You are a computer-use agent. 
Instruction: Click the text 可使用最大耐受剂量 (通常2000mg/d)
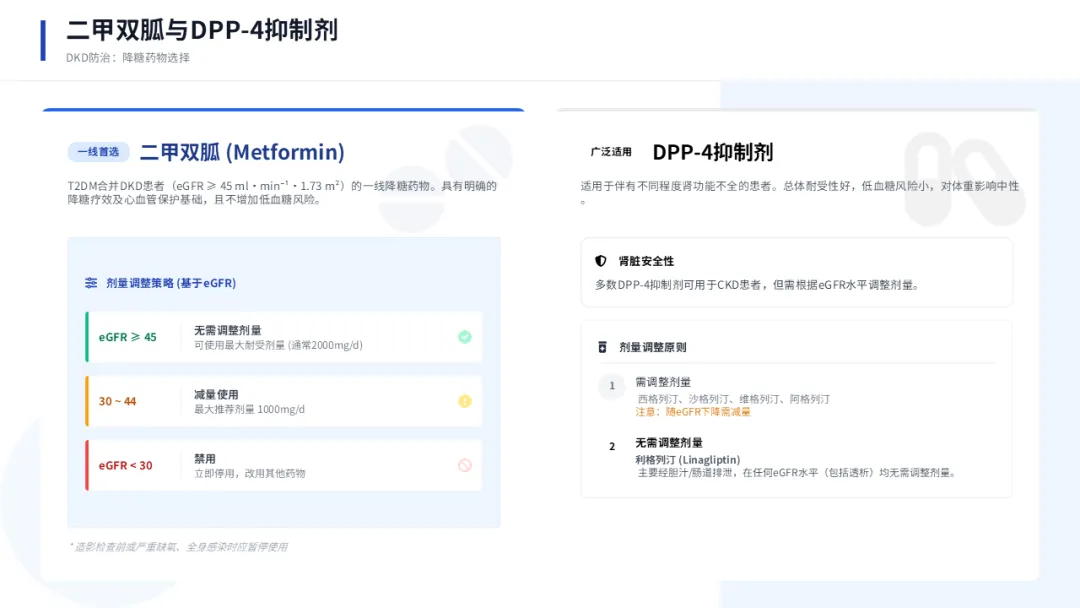[278, 345]
